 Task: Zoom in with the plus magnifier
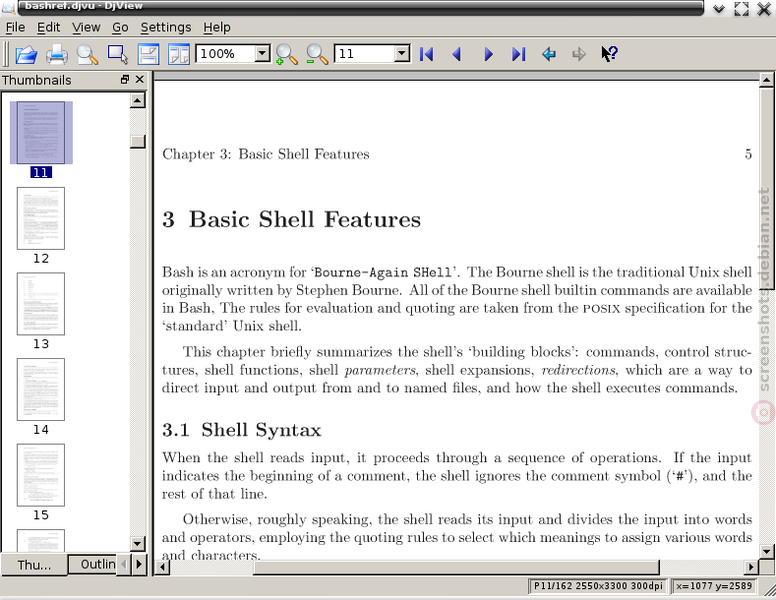[287, 54]
